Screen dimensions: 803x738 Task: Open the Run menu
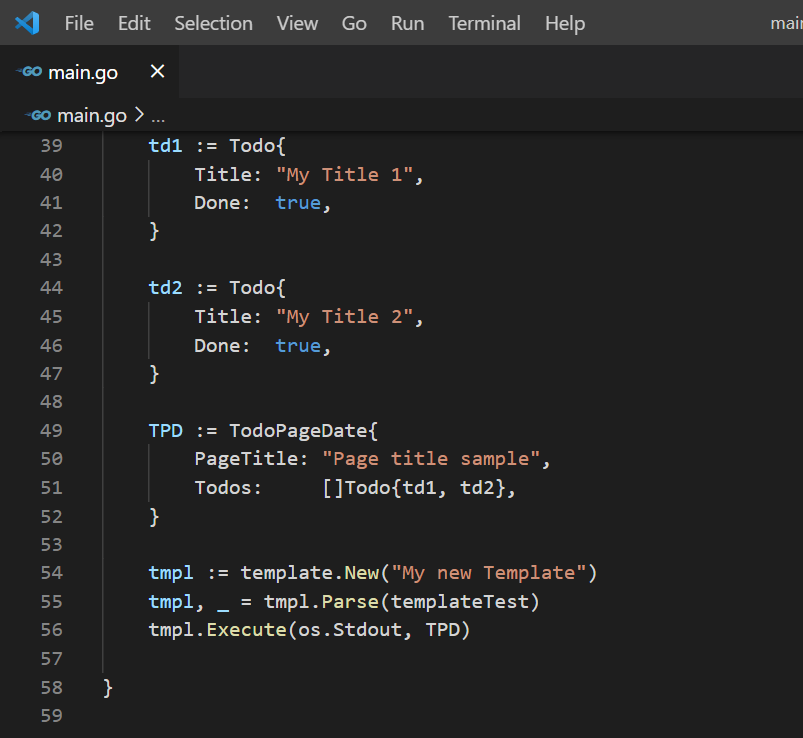tap(407, 24)
